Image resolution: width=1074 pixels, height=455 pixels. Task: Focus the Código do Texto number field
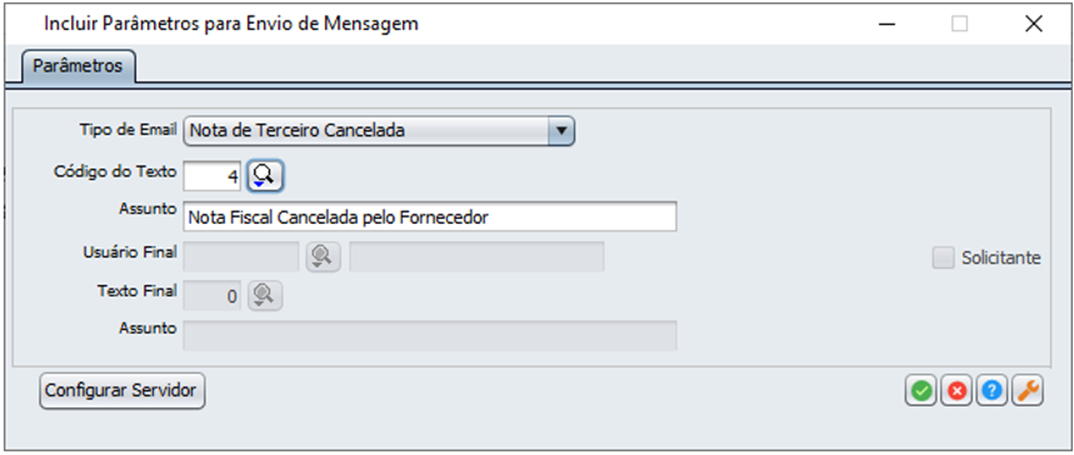pyautogui.click(x=212, y=177)
